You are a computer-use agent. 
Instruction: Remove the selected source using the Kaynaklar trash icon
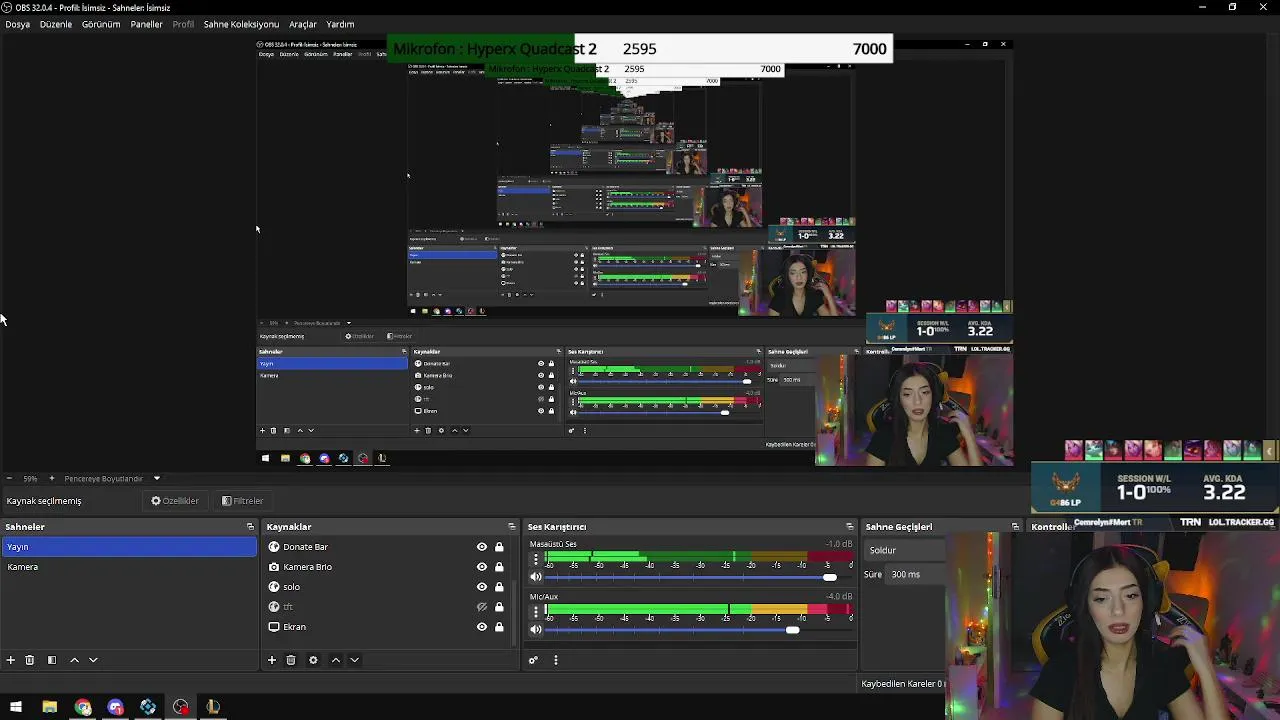(x=291, y=660)
